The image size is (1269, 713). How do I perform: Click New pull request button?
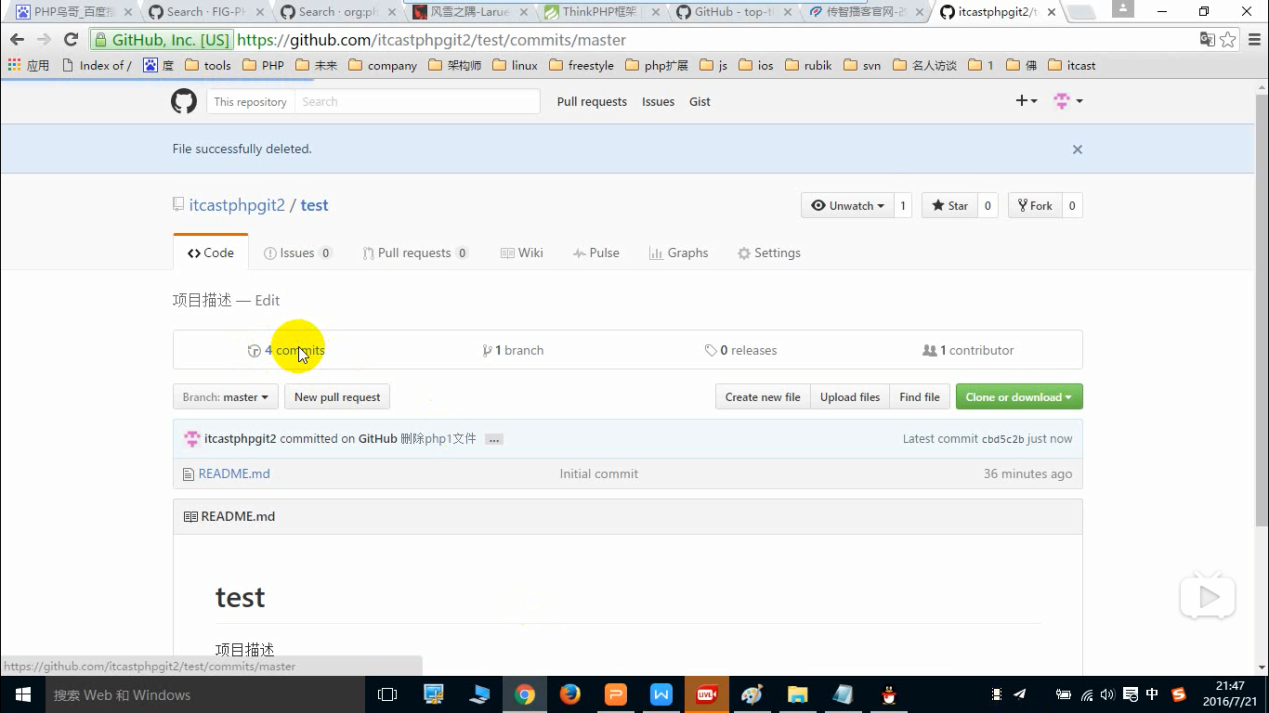[x=337, y=397]
